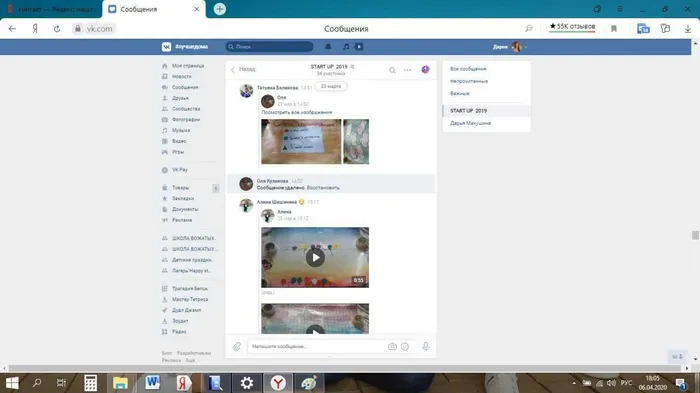700x393 pixels.
Task: Open Моя страница in left sidebar
Action: 188,66
